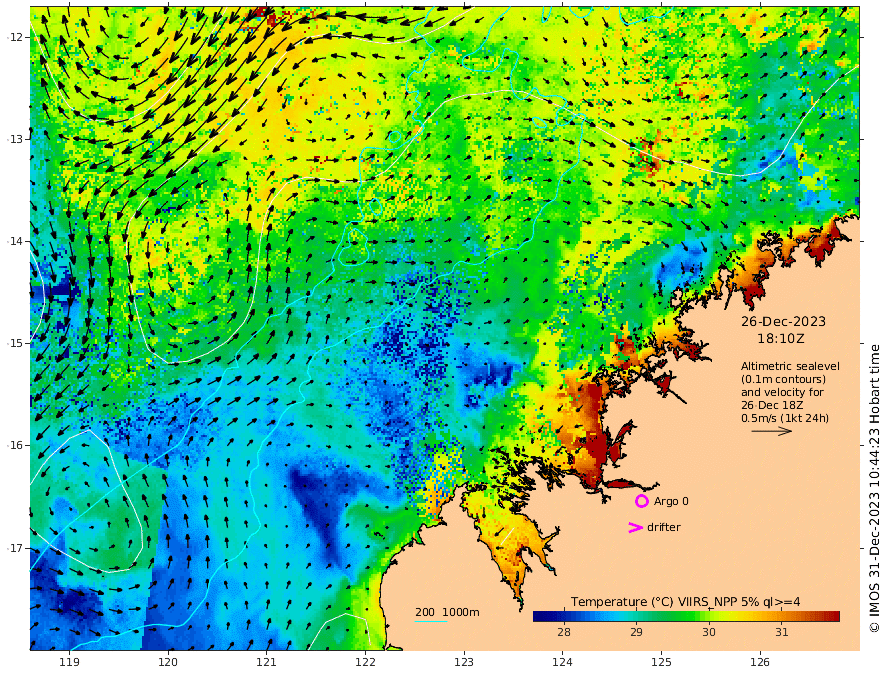
Task: Click the '0.5m/s (1kt 24h)' text
Action: [785, 418]
